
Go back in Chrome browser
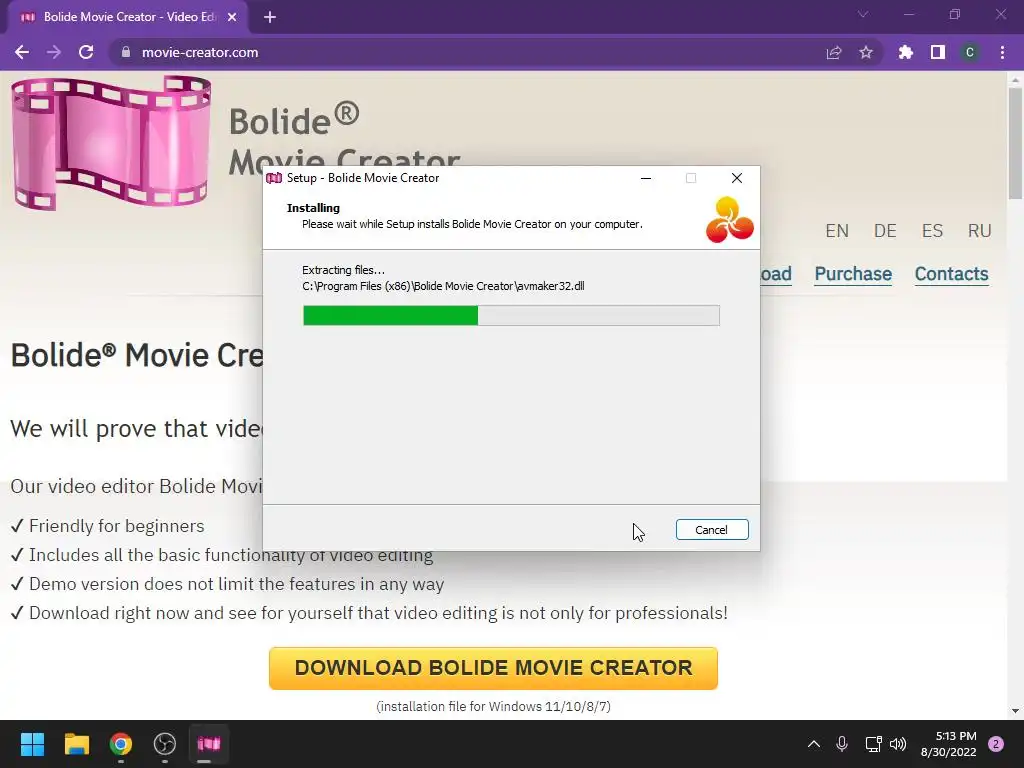coord(22,52)
